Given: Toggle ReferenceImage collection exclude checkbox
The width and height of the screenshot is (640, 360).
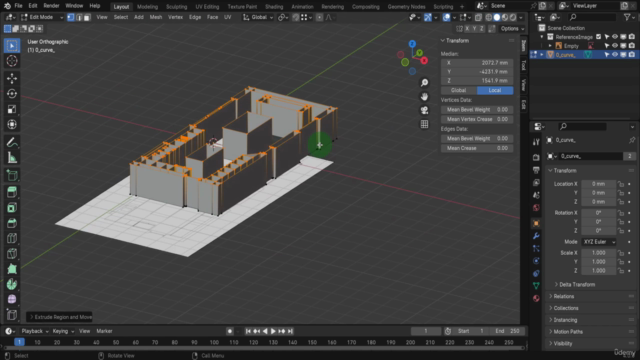Looking at the screenshot, I should 599,37.
